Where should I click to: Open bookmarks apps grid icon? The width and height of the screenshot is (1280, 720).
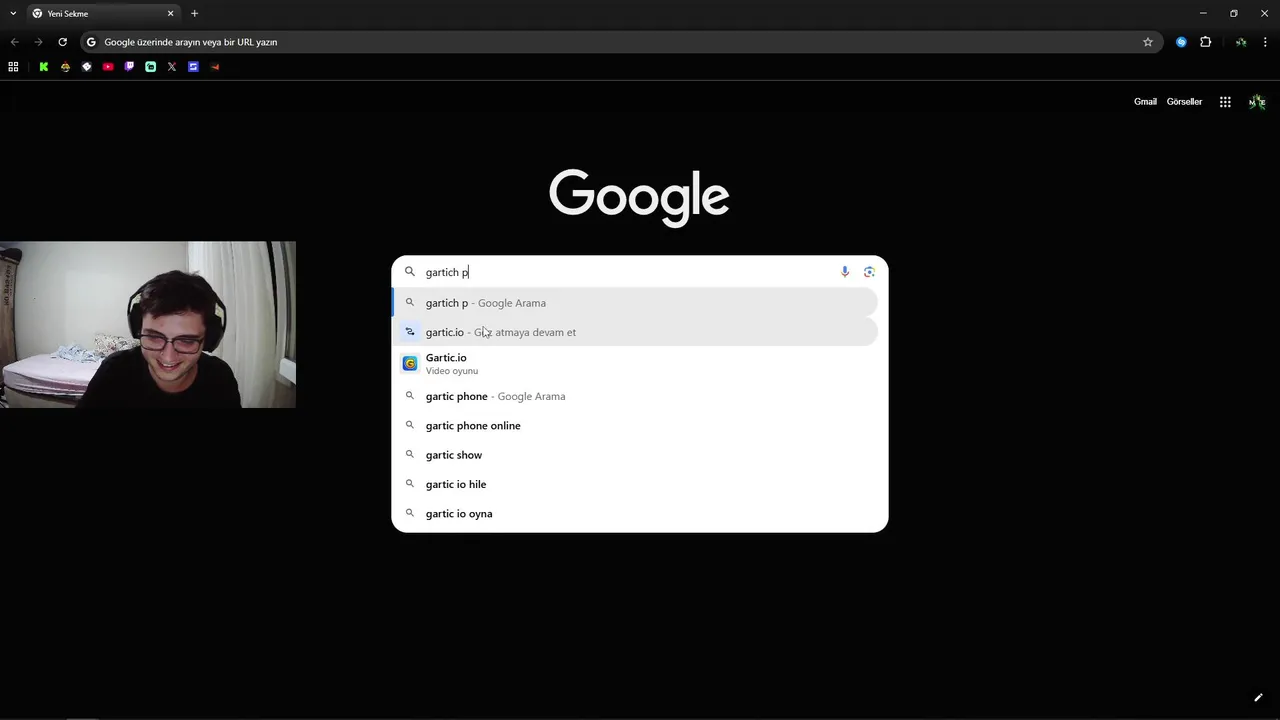pos(13,67)
